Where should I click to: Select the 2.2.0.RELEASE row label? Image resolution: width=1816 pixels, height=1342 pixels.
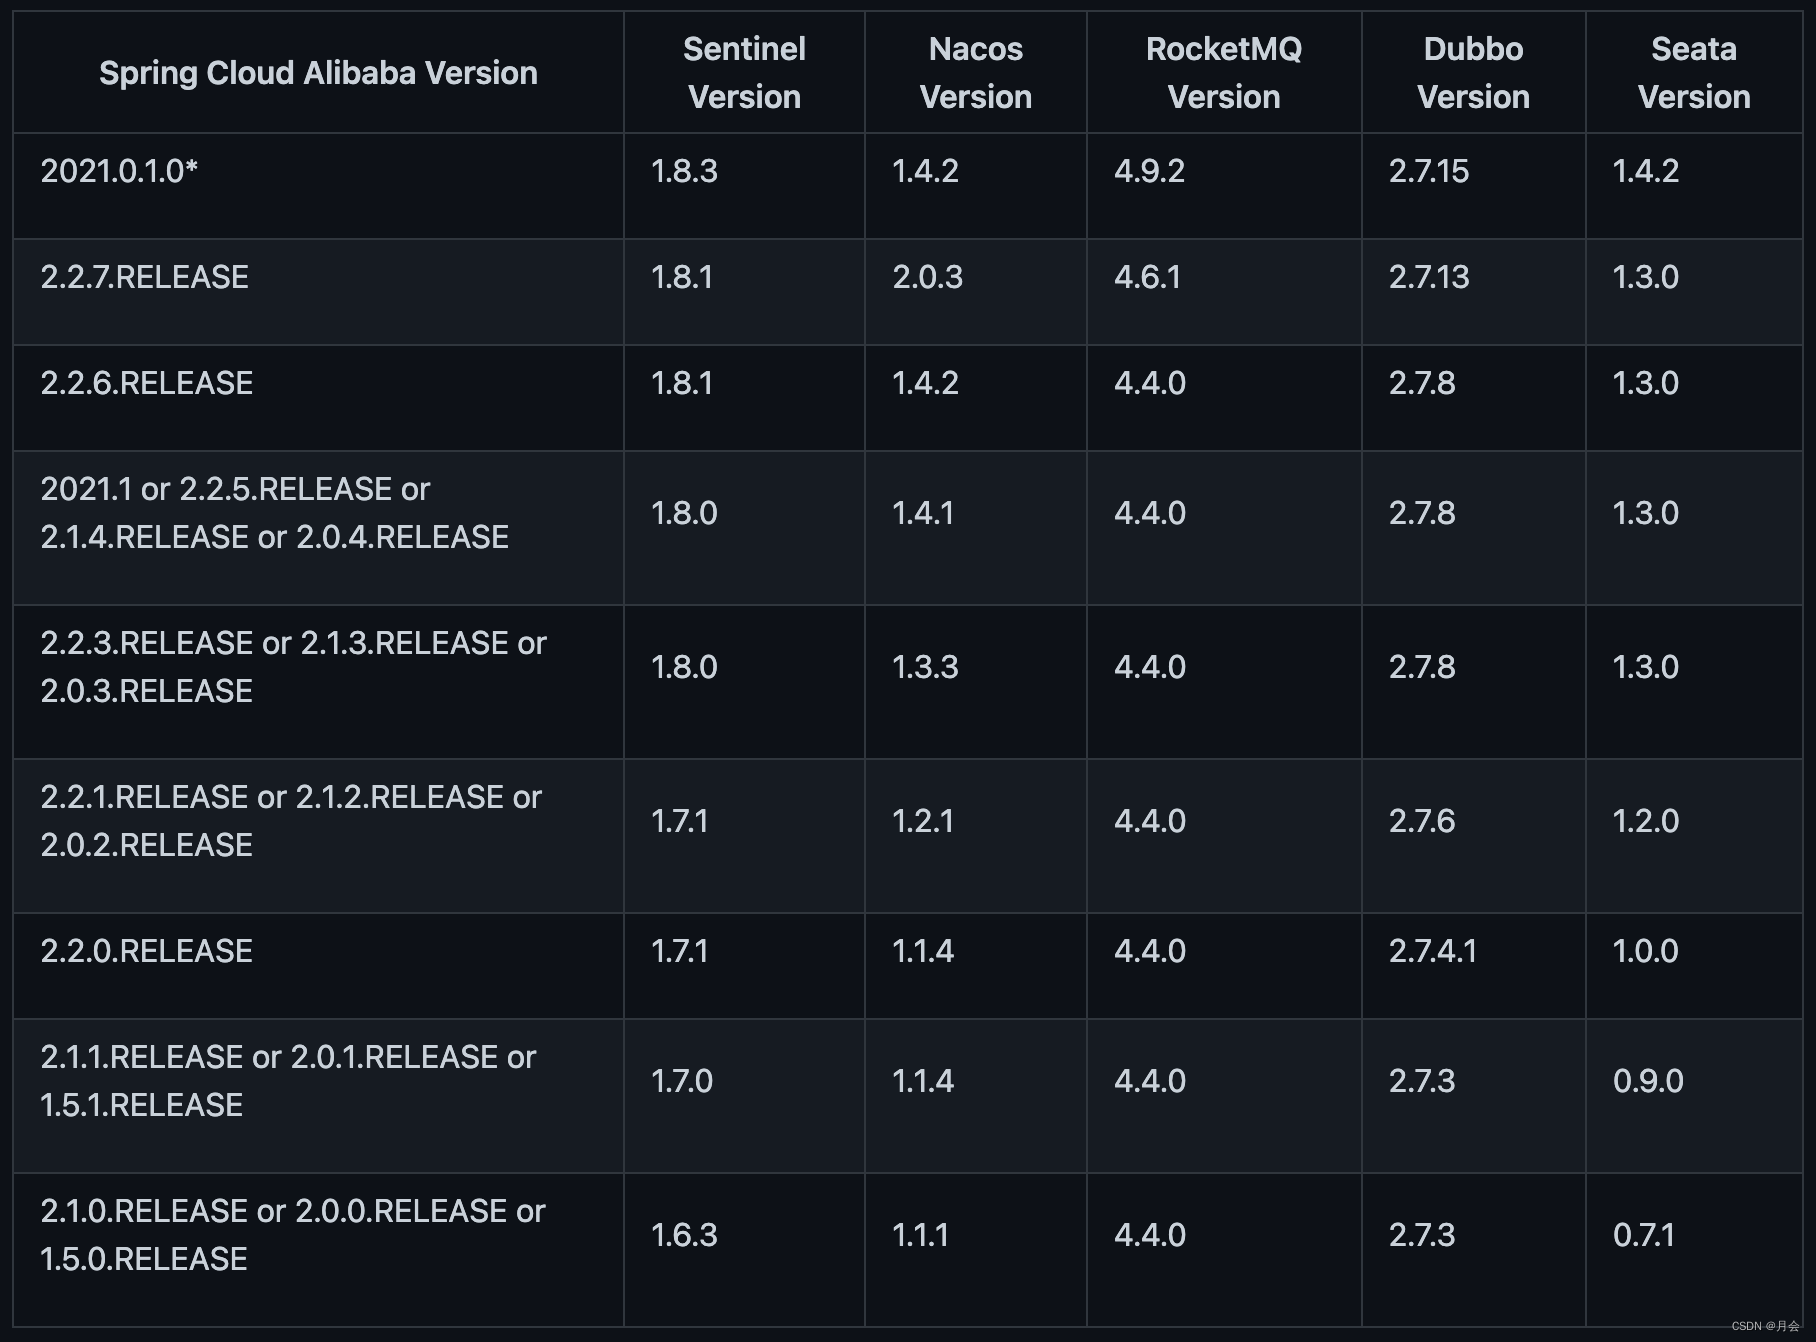point(146,951)
